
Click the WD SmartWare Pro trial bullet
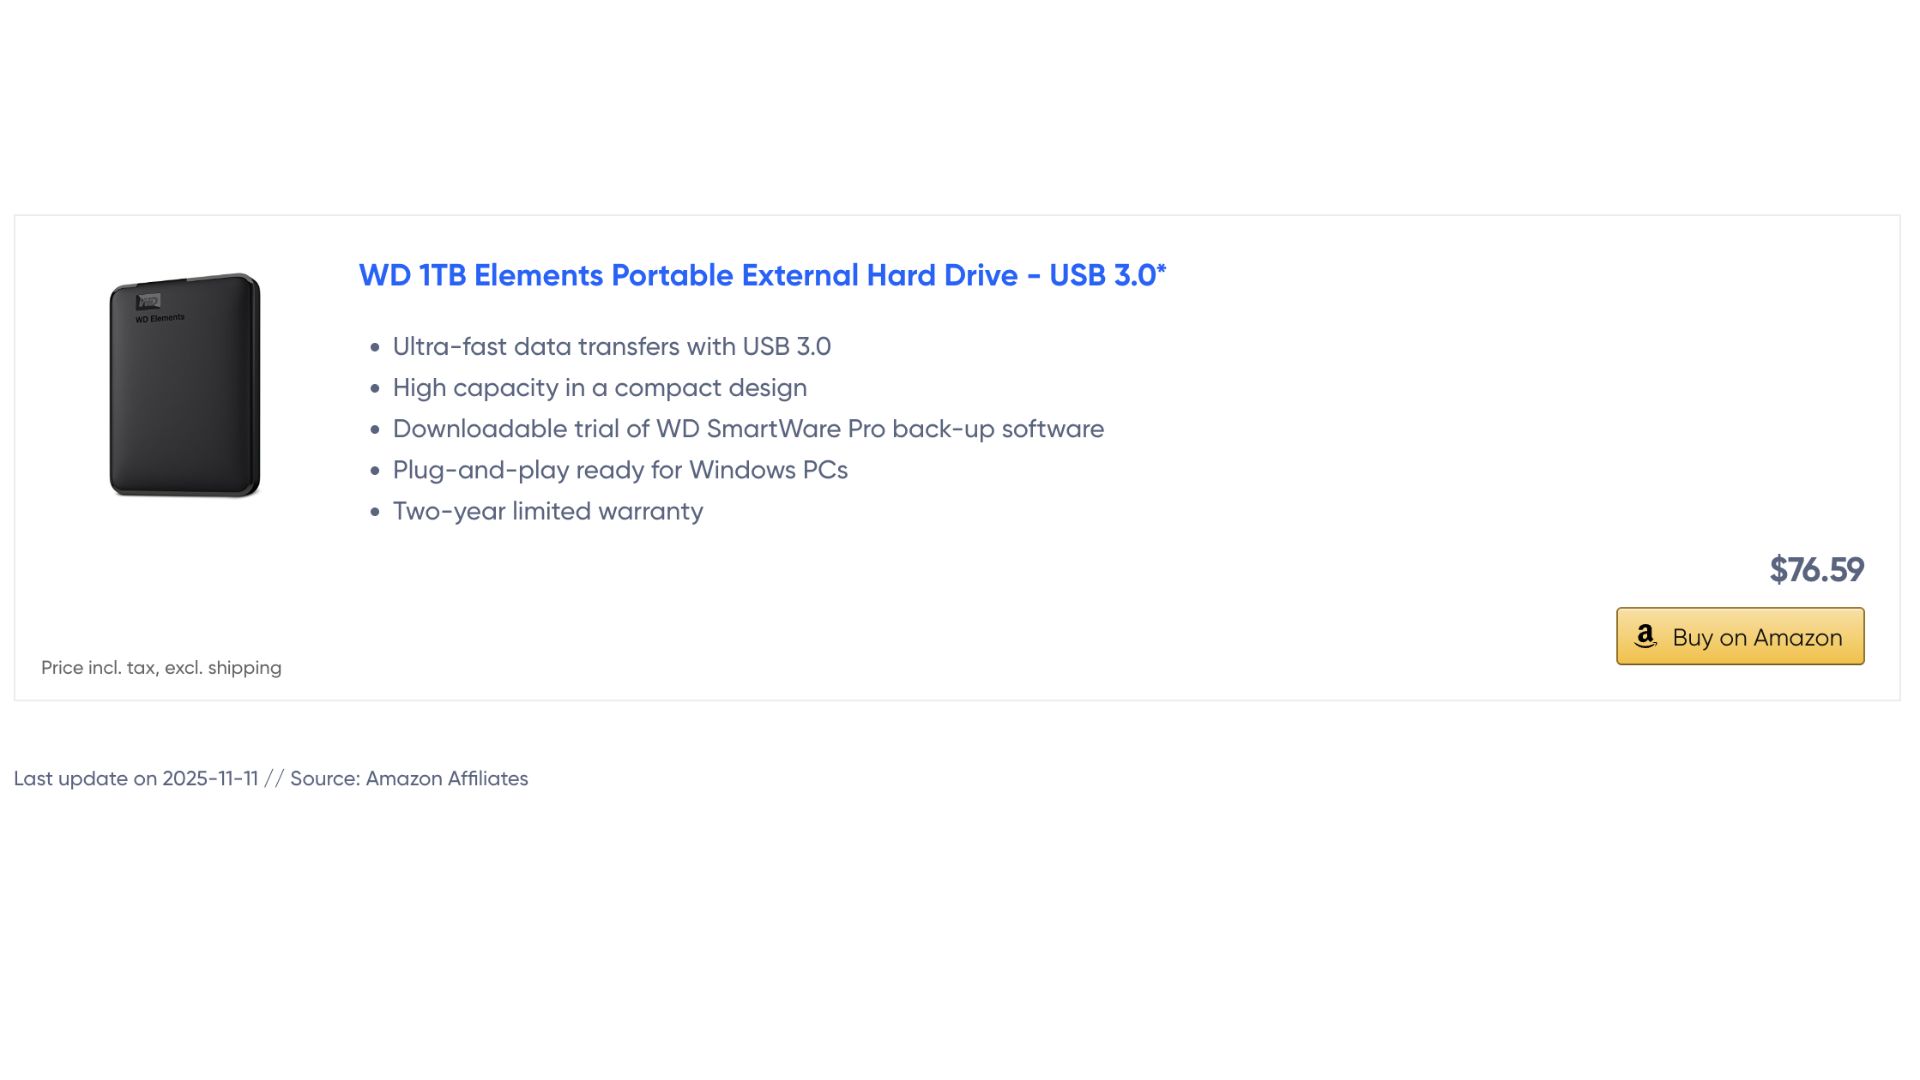click(748, 429)
